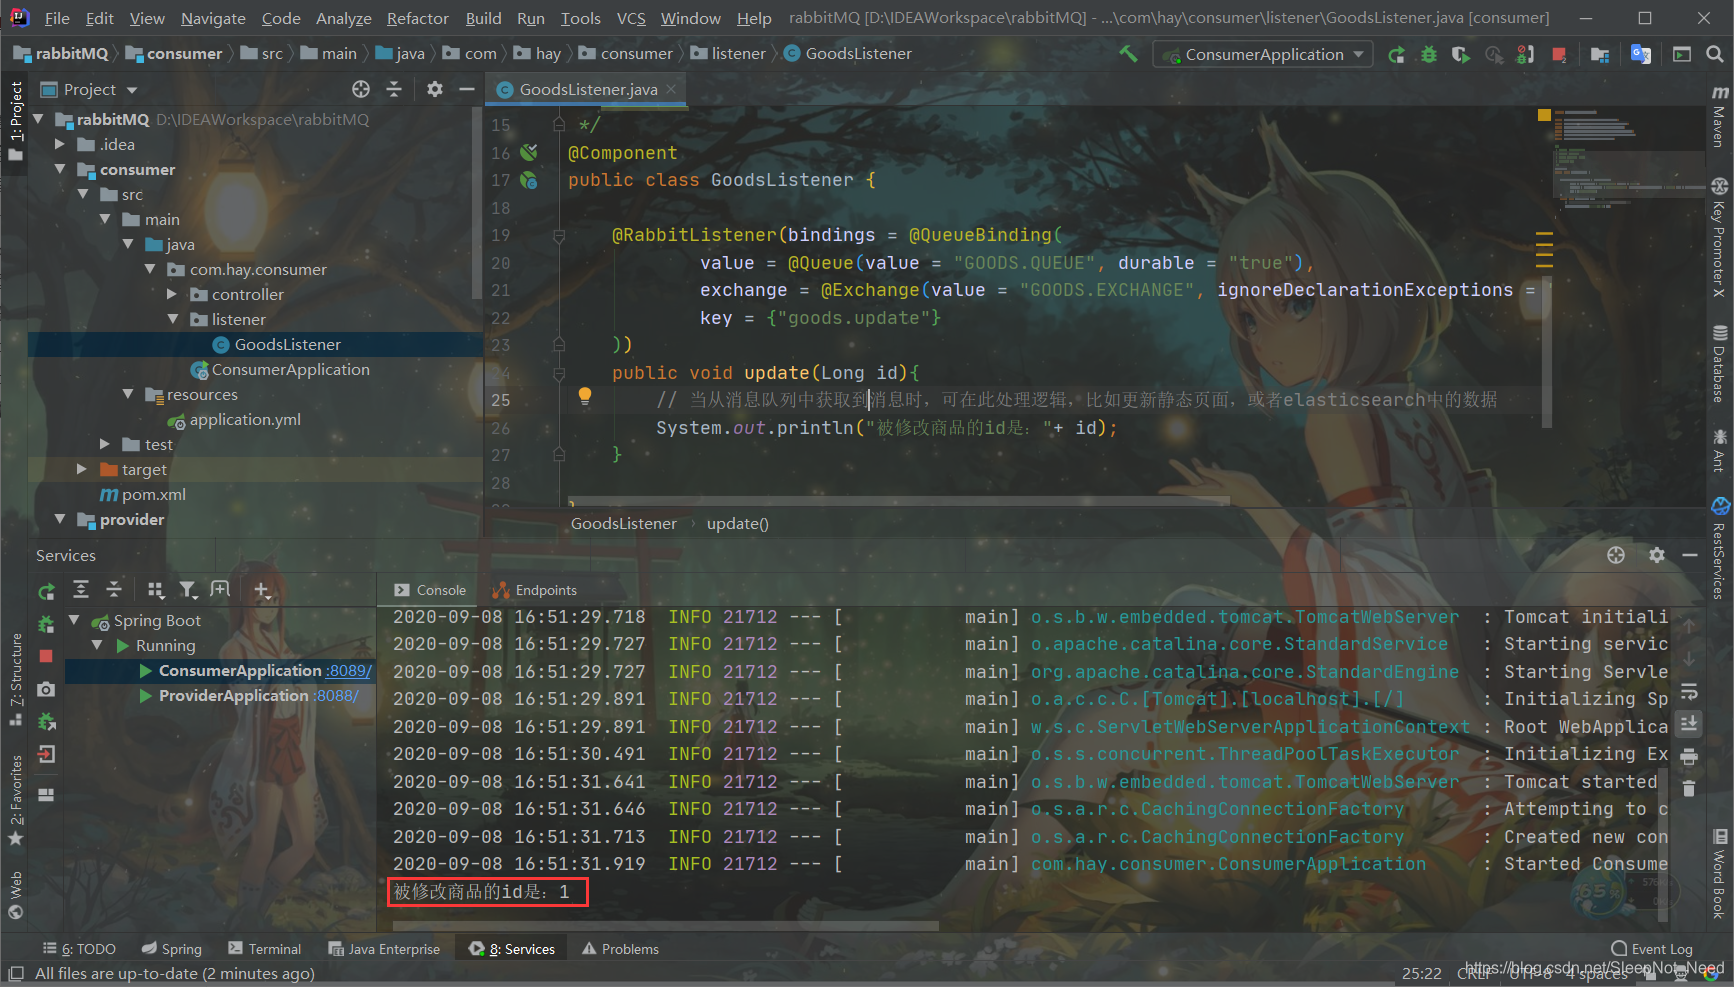1734x987 pixels.
Task: Open the Event Log
Action: tap(1652, 949)
